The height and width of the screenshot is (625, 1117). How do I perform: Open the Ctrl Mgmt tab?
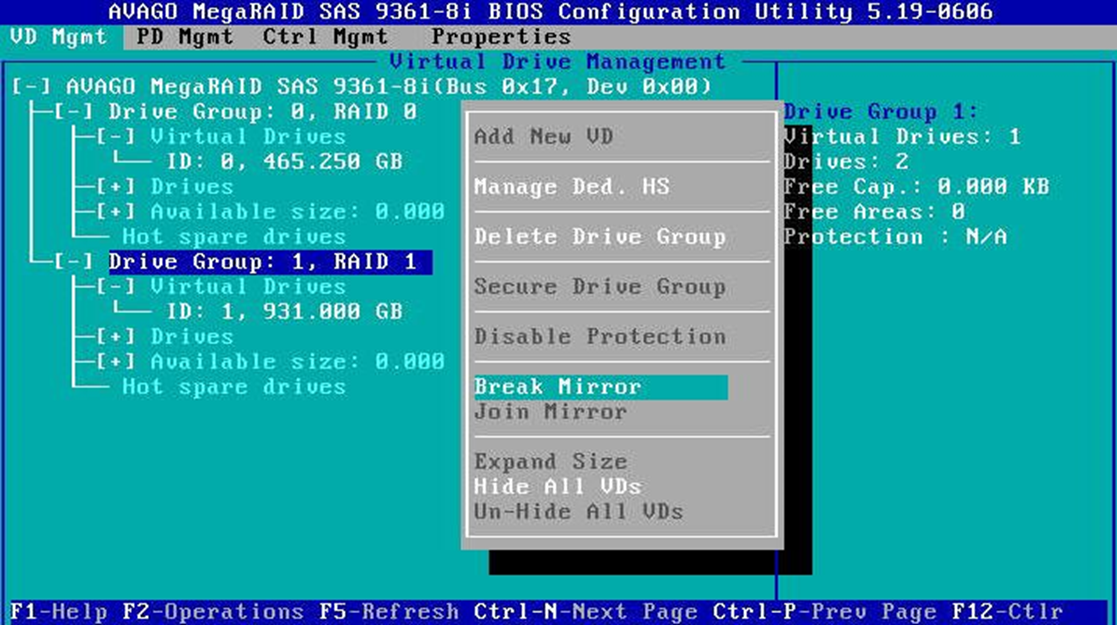325,36
